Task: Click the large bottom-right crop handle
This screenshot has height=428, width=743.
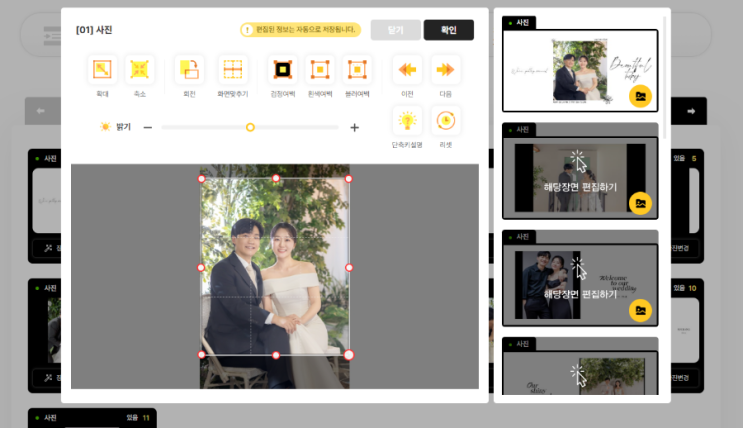Action: coord(349,355)
